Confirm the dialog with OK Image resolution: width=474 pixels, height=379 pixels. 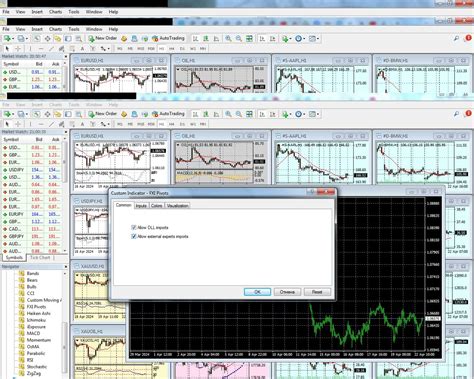(257, 292)
